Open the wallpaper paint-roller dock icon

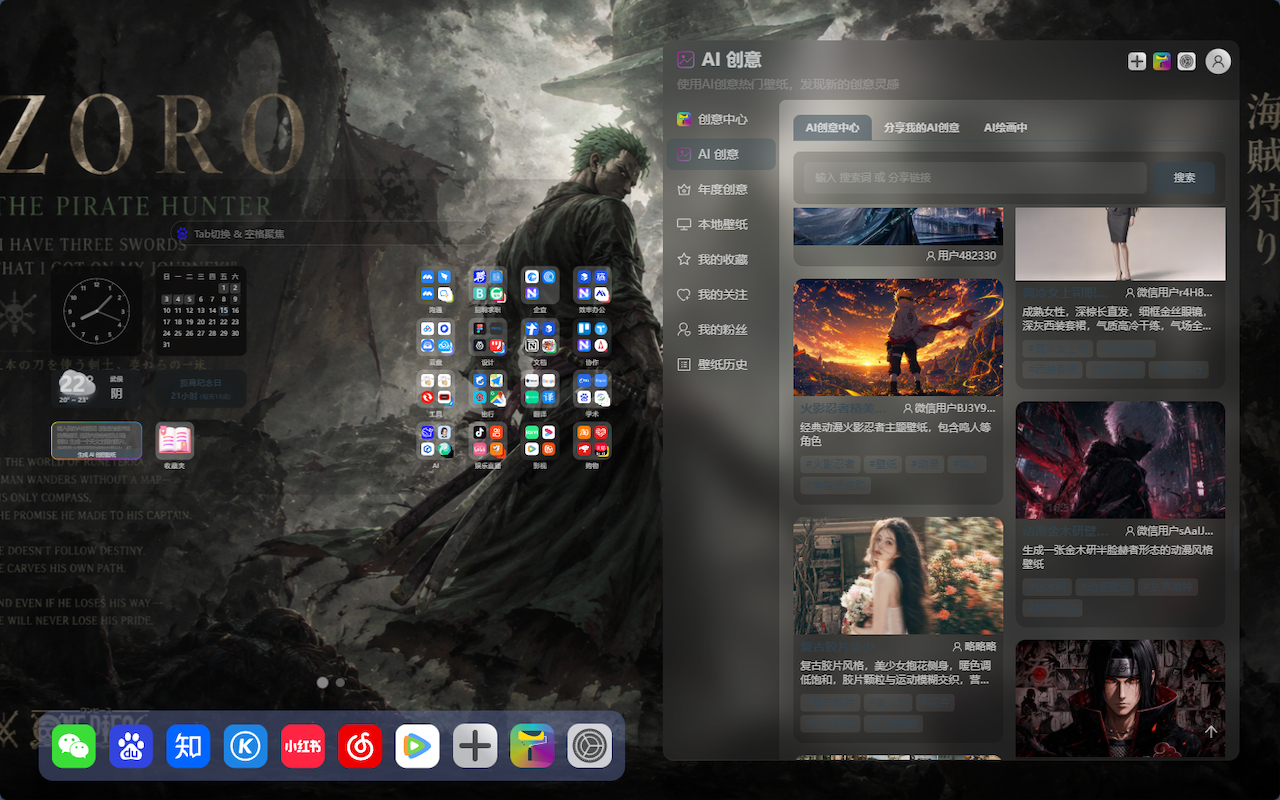coord(532,746)
